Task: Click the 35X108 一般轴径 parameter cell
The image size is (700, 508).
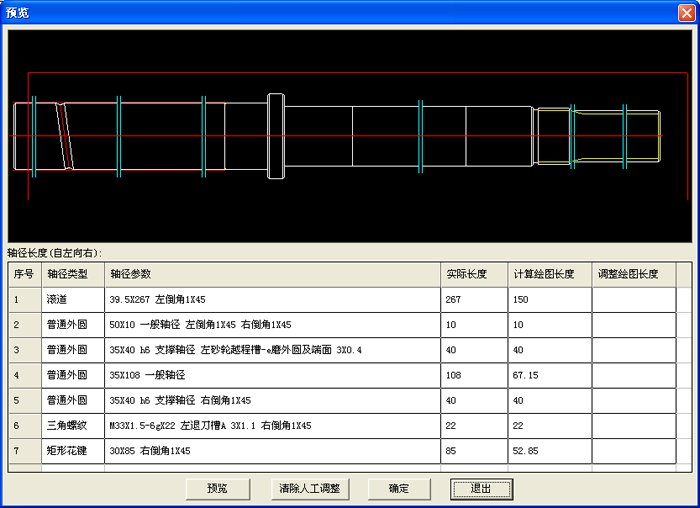Action: (x=272, y=375)
